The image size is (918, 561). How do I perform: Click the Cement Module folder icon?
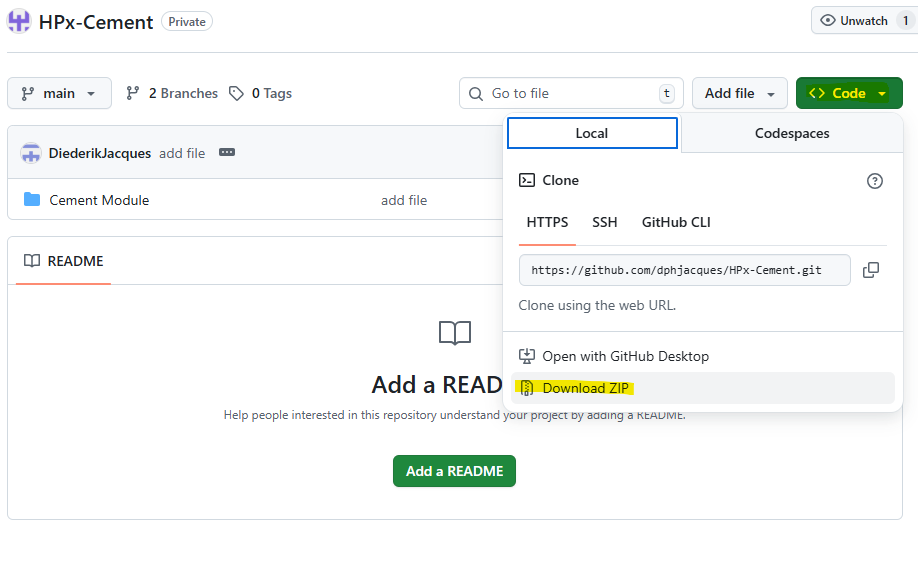[32, 200]
